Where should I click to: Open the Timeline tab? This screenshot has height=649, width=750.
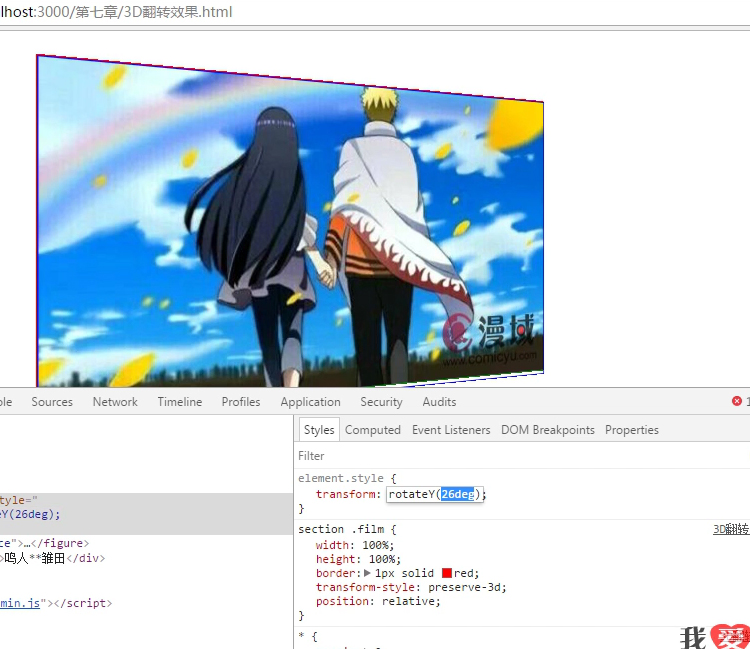coord(180,402)
